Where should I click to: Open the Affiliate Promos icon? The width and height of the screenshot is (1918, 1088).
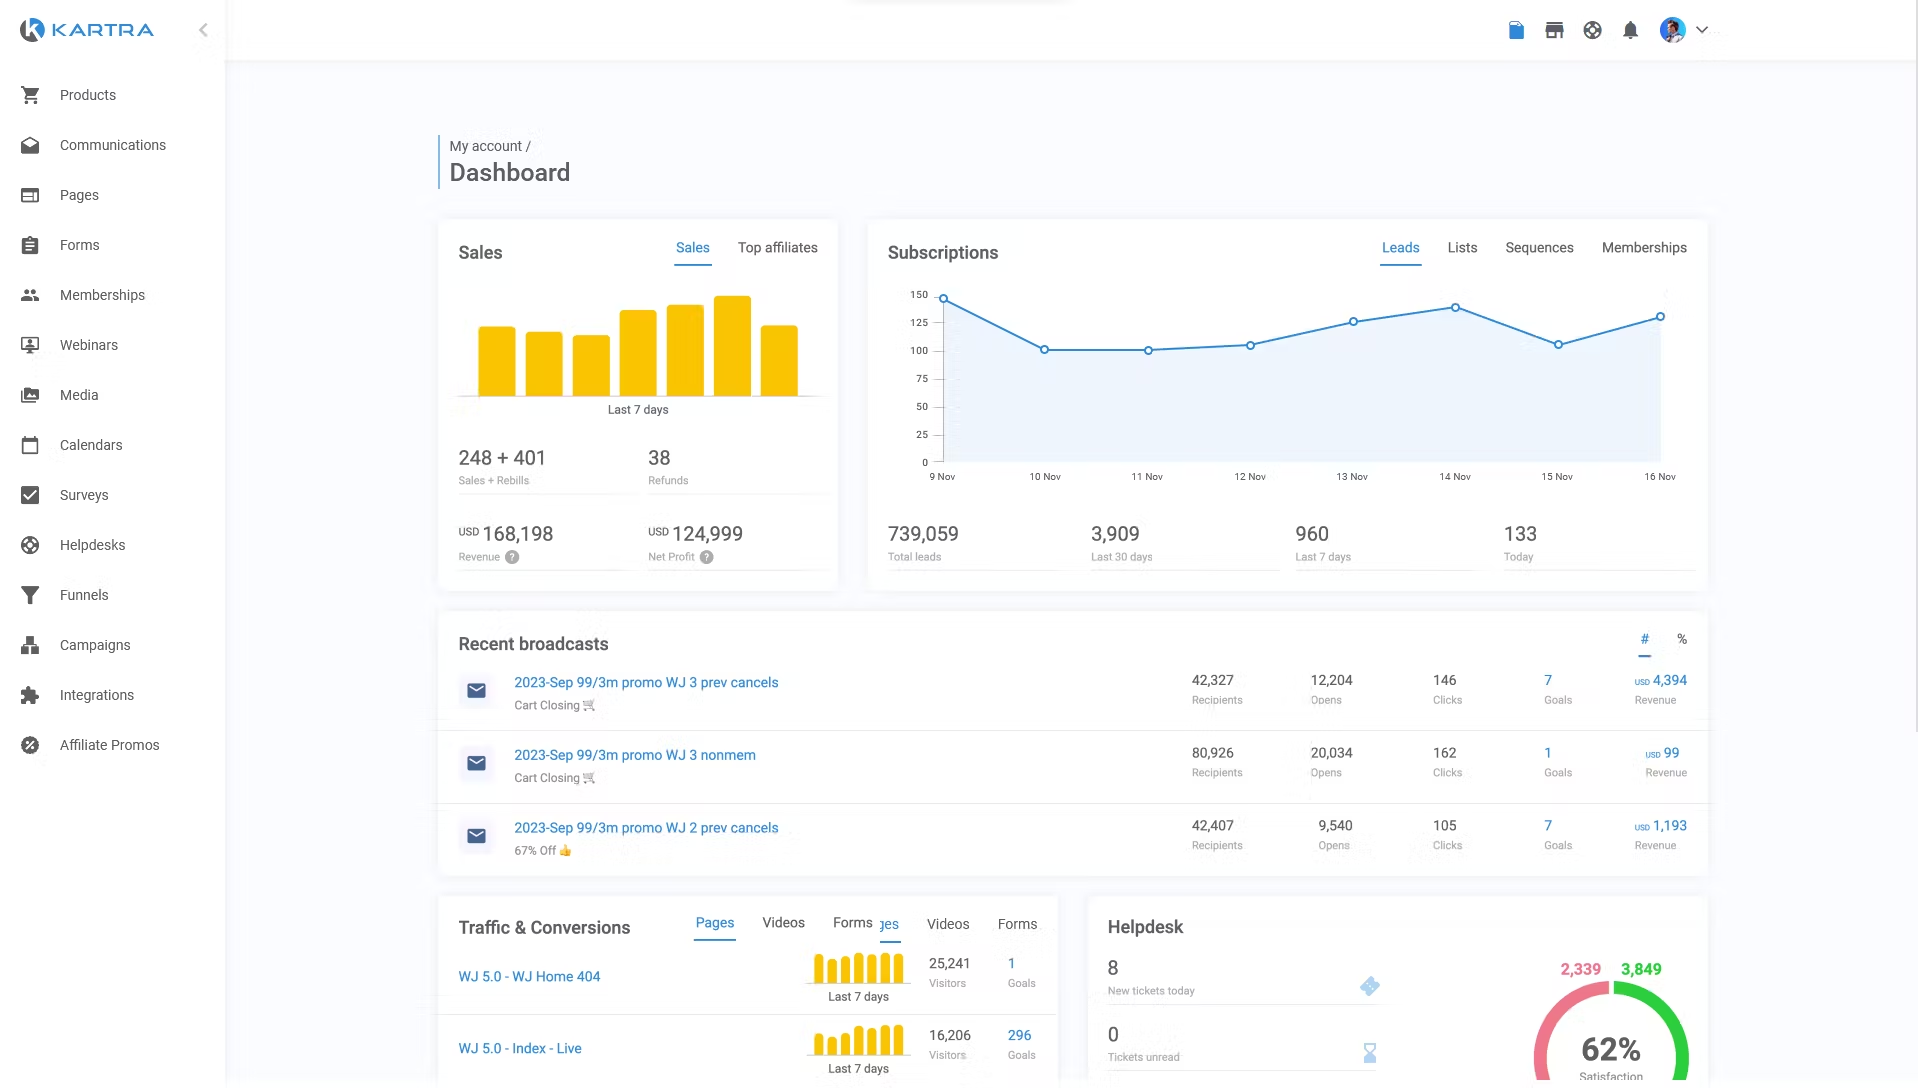pos(30,745)
